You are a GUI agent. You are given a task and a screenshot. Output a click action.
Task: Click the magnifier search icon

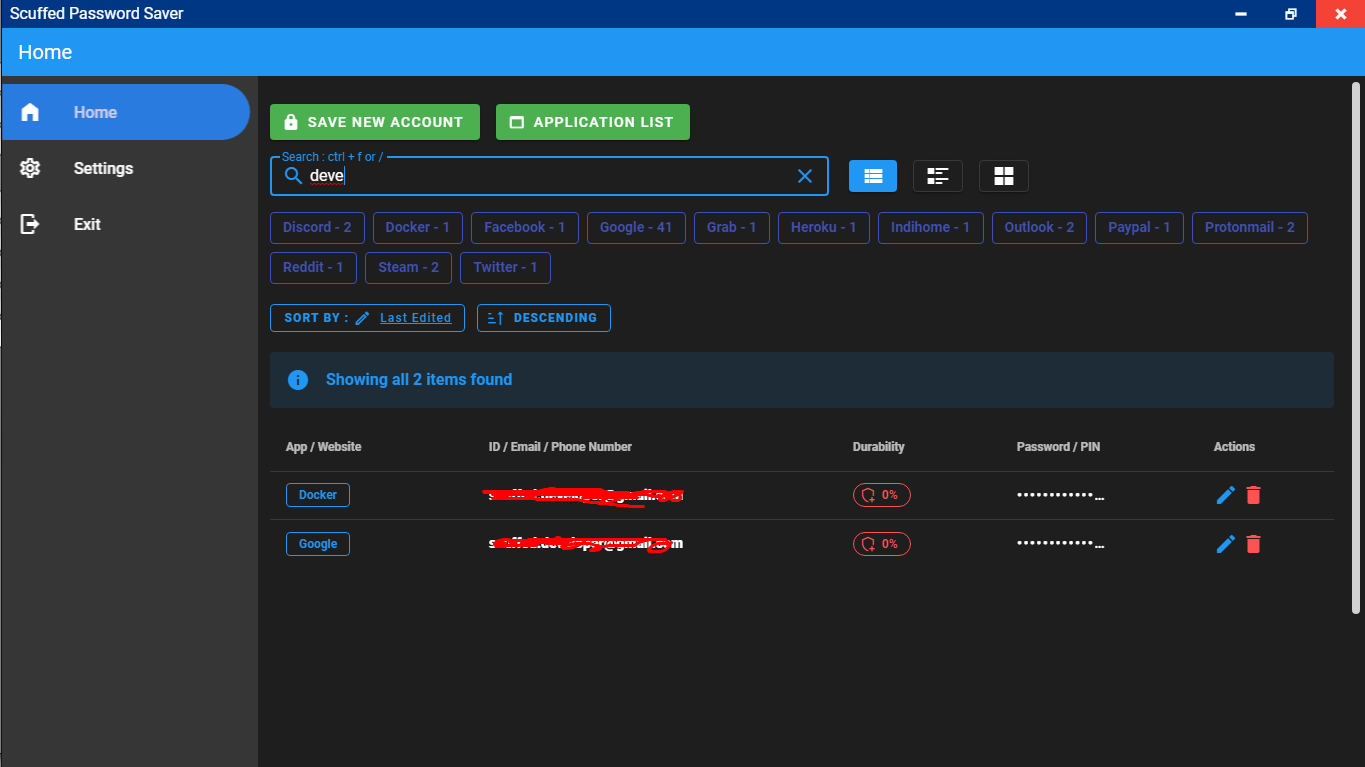pos(293,176)
